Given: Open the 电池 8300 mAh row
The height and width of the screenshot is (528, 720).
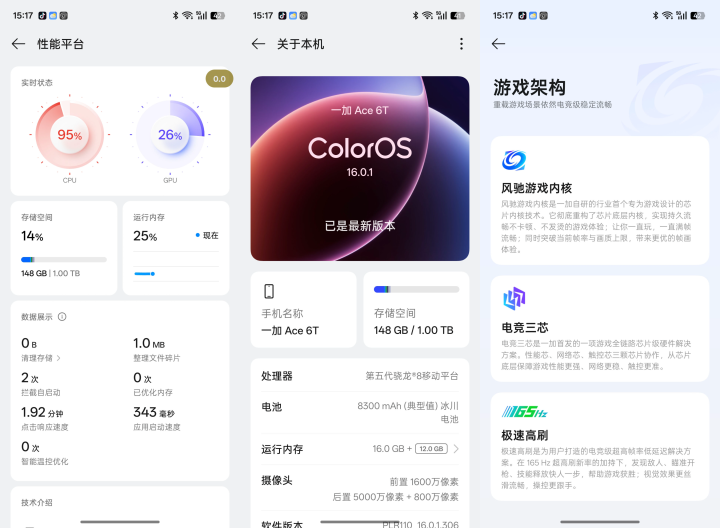Looking at the screenshot, I should tap(360, 412).
